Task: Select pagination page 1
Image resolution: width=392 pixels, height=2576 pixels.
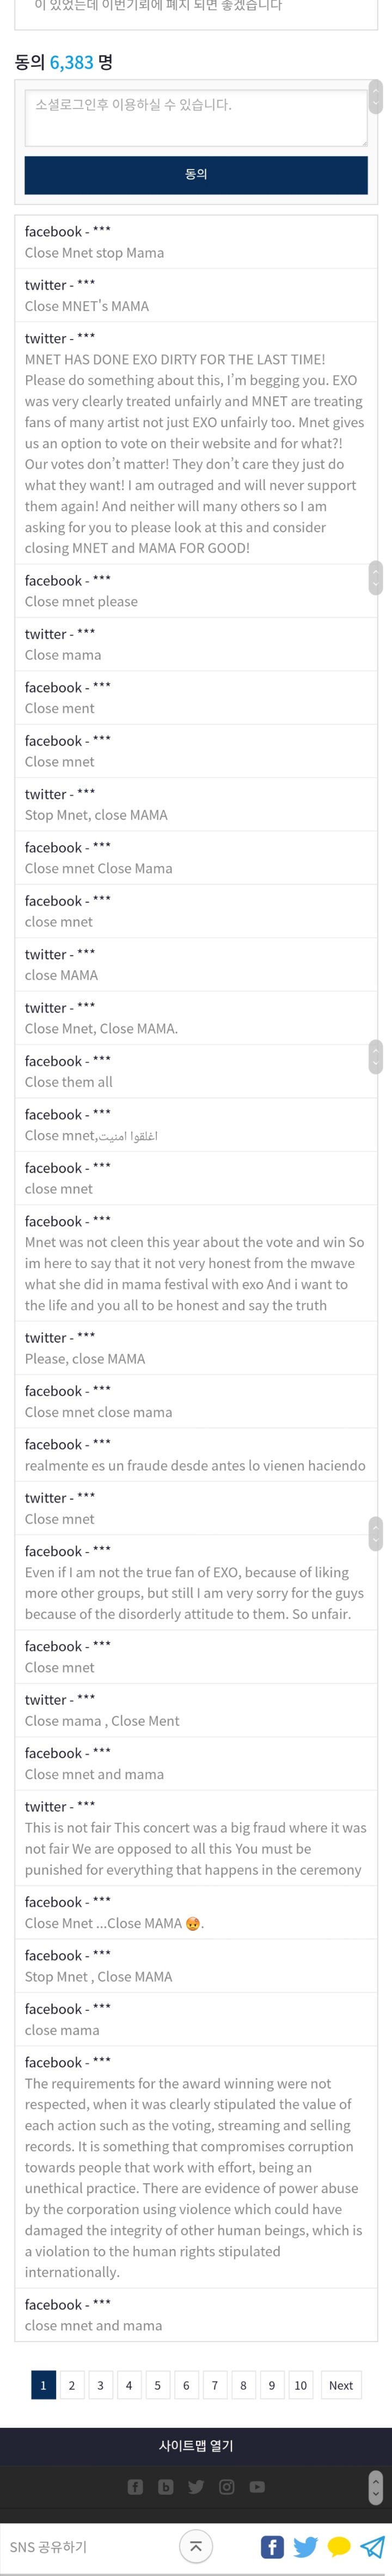Action: tap(43, 2384)
